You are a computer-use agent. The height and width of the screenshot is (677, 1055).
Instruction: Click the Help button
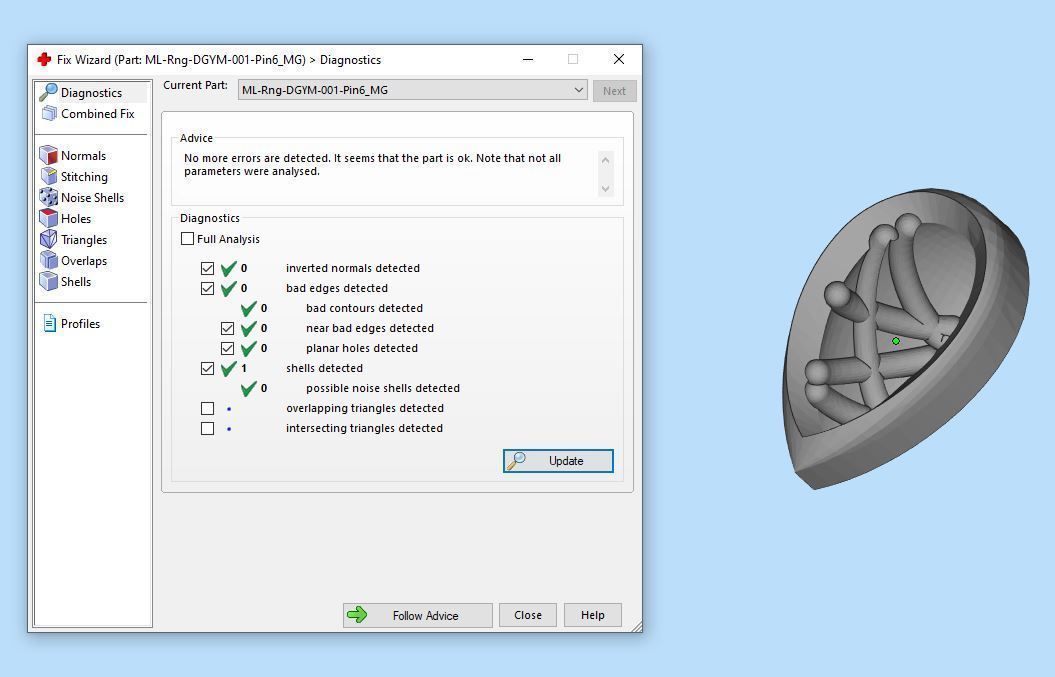(593, 615)
